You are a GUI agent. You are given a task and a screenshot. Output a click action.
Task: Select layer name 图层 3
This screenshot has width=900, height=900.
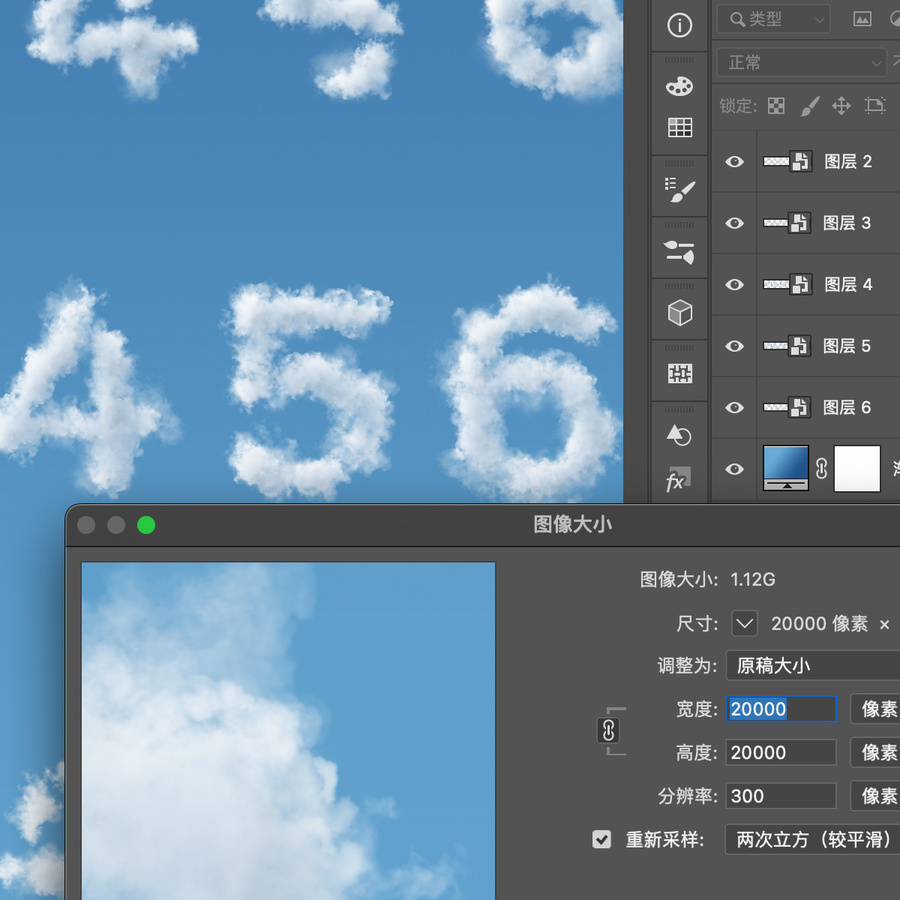coord(847,223)
